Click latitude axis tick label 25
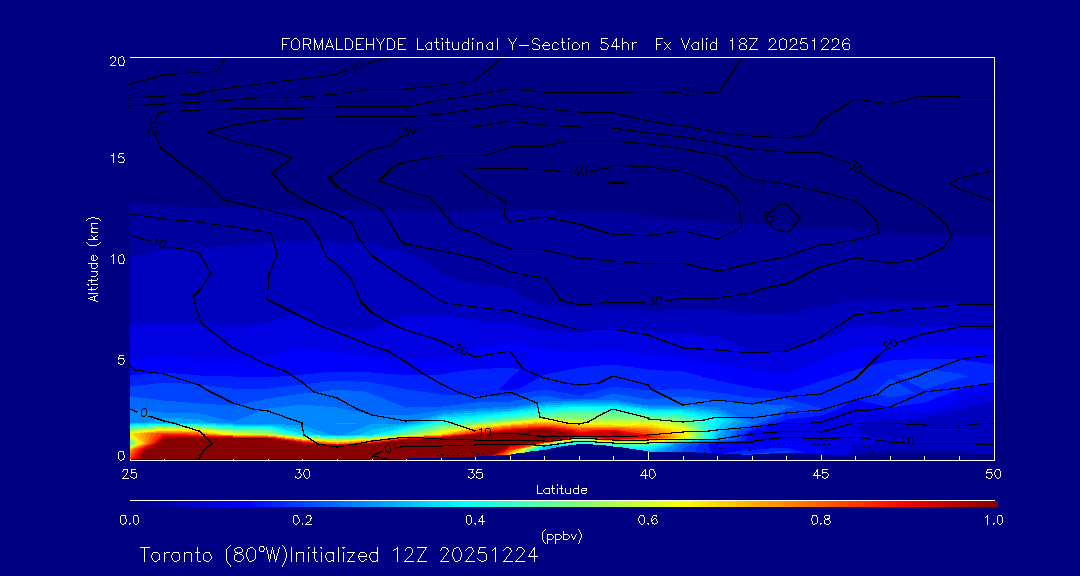 pyautogui.click(x=129, y=474)
